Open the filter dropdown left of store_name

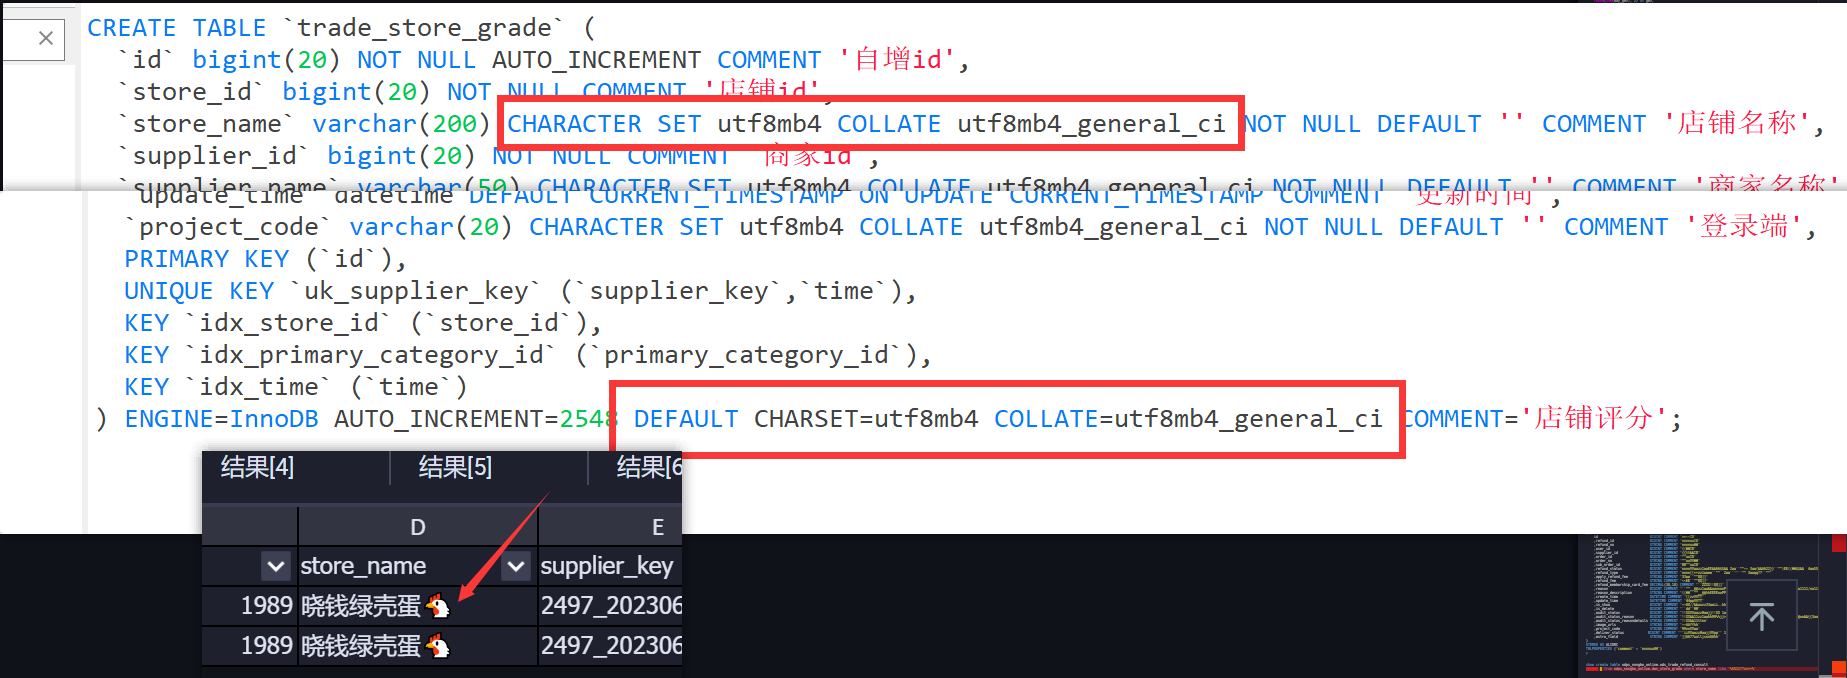point(276,567)
